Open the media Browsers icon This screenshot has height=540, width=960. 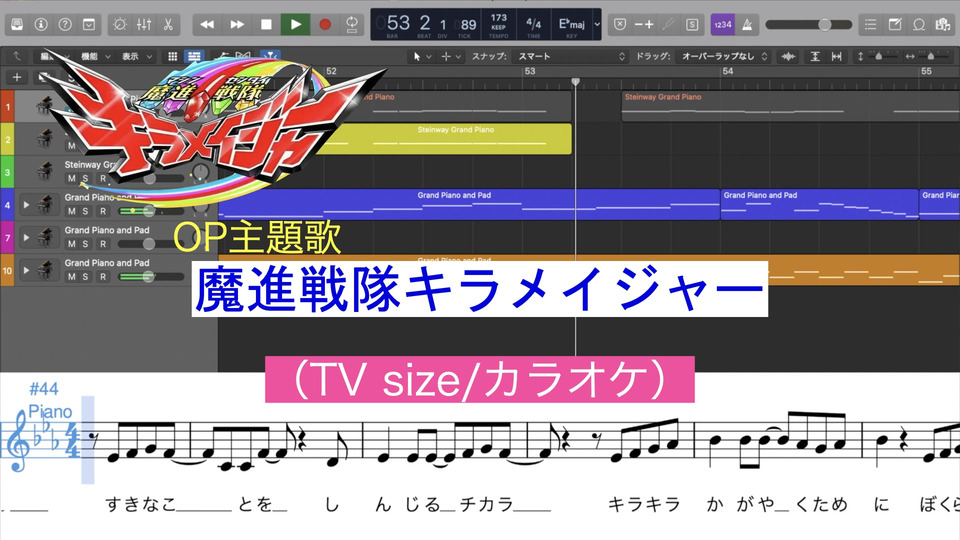tap(943, 24)
